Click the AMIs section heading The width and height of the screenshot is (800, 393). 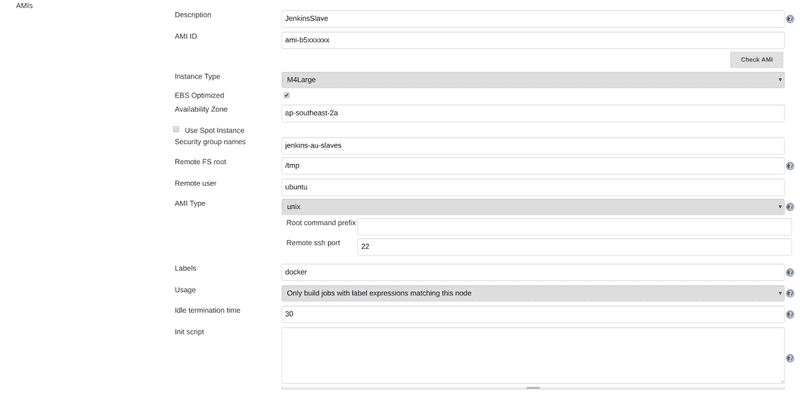pos(24,6)
